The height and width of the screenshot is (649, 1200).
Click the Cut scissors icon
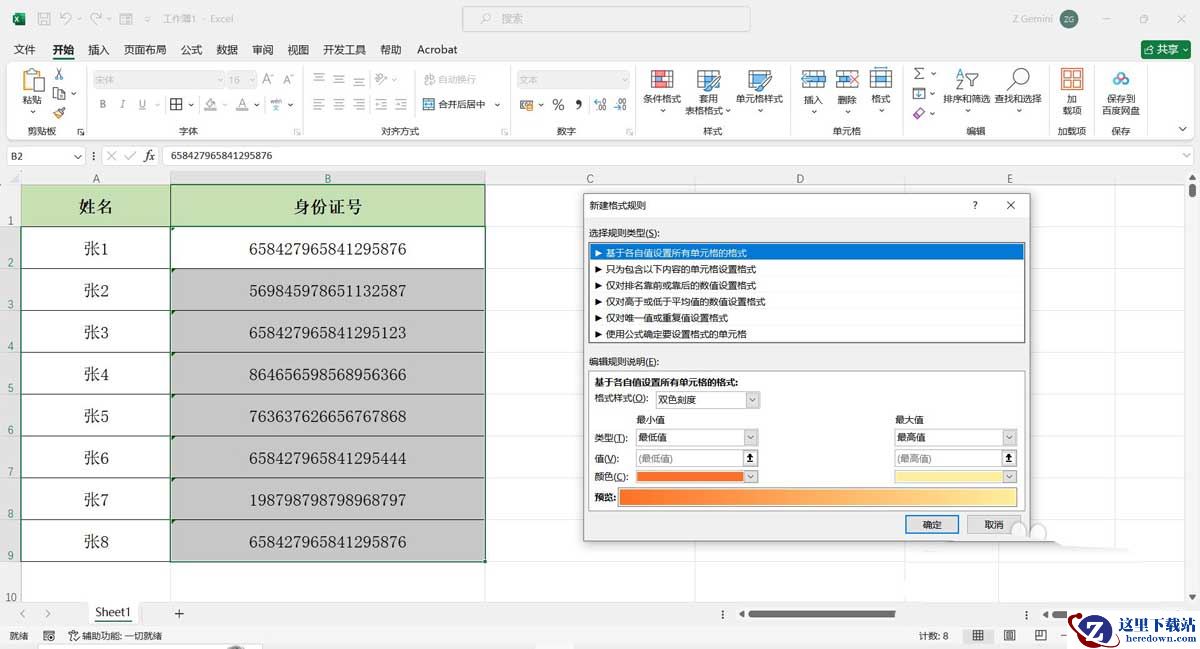(59, 74)
